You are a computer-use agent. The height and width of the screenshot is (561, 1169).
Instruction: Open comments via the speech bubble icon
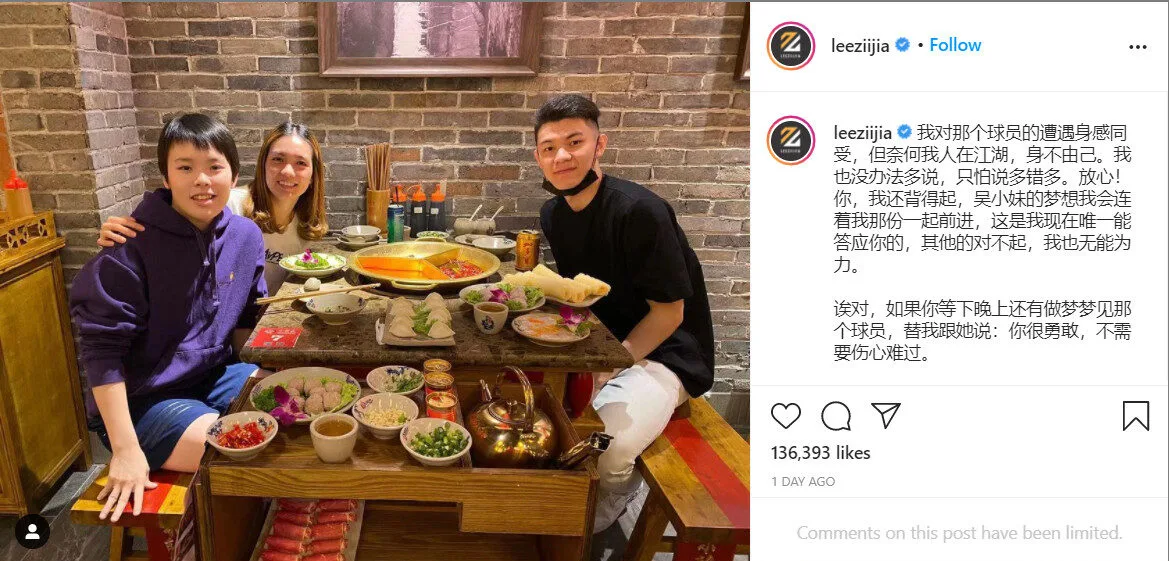pos(836,416)
